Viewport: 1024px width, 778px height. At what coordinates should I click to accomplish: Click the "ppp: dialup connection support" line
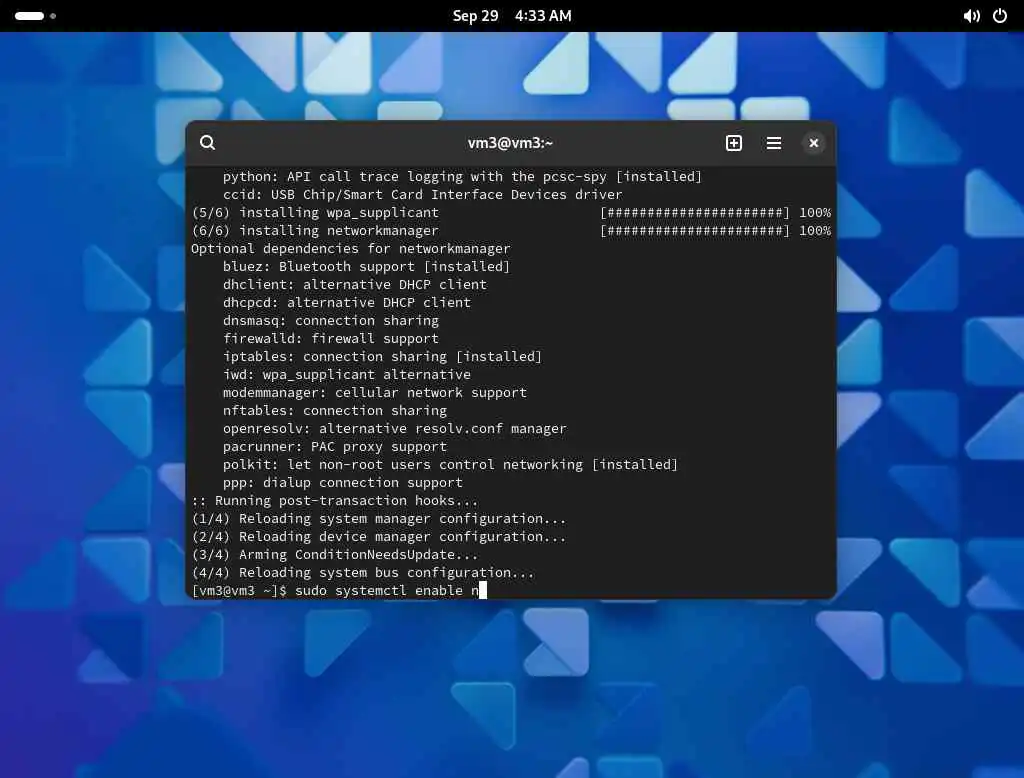[343, 482]
